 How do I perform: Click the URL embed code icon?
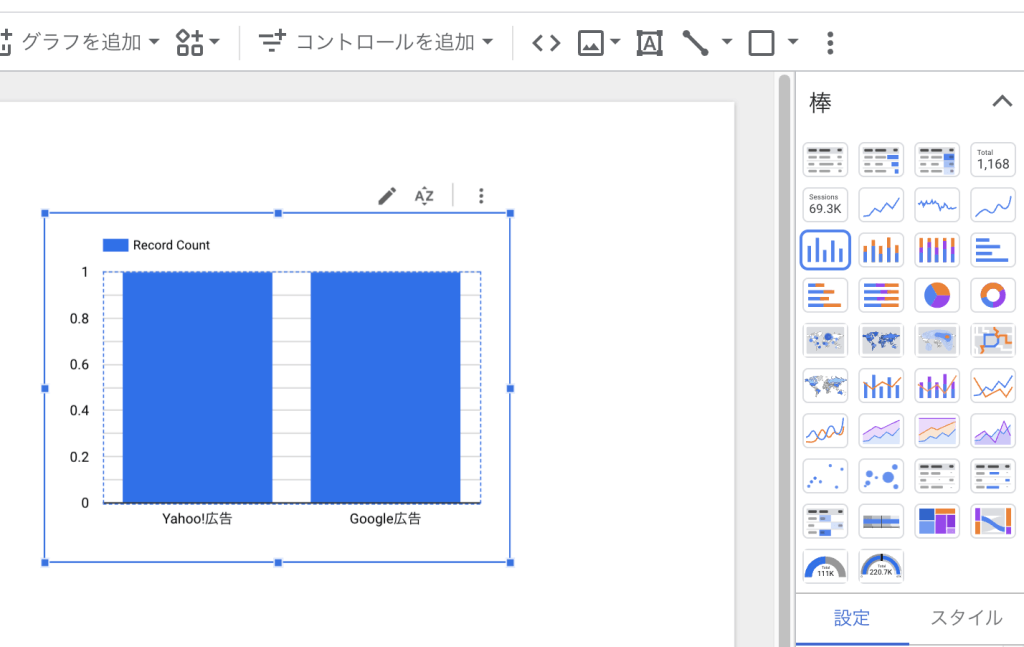[546, 43]
